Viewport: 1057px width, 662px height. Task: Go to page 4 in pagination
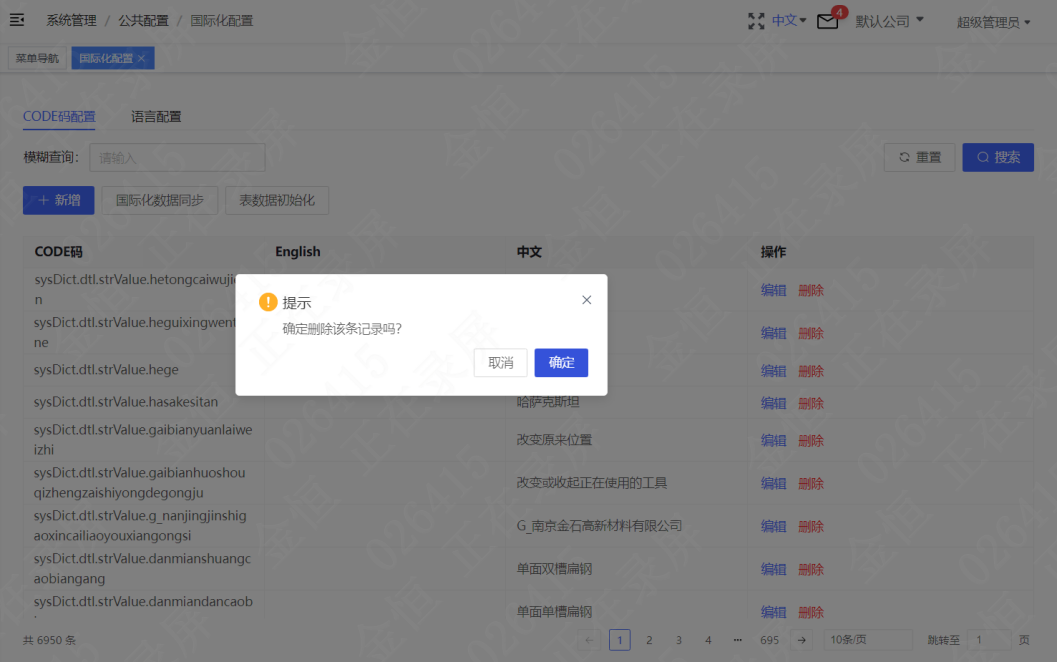pyautogui.click(x=708, y=640)
